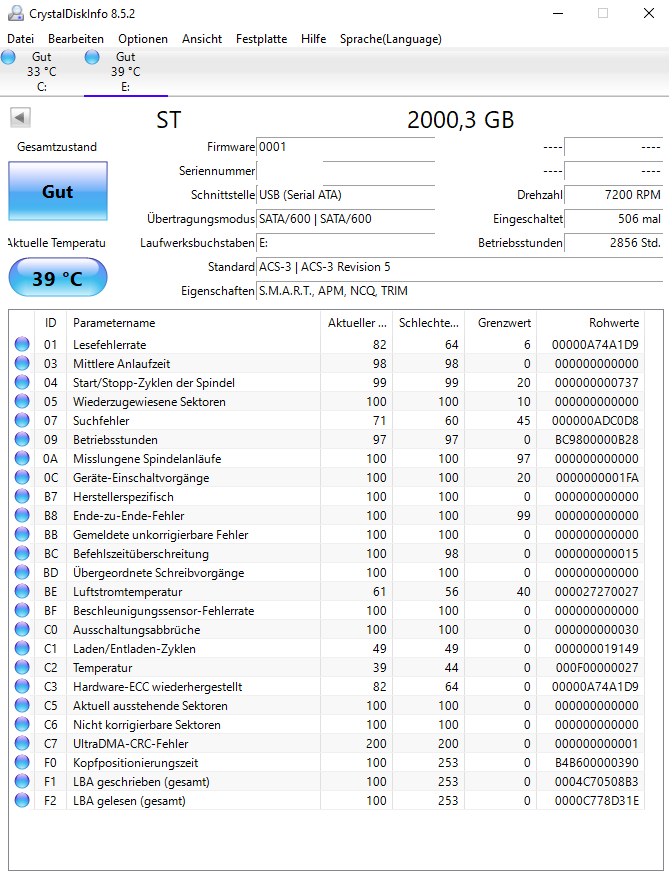Image resolution: width=669 pixels, height=873 pixels.
Task: Click the Gut health status button
Action: pyautogui.click(x=58, y=192)
